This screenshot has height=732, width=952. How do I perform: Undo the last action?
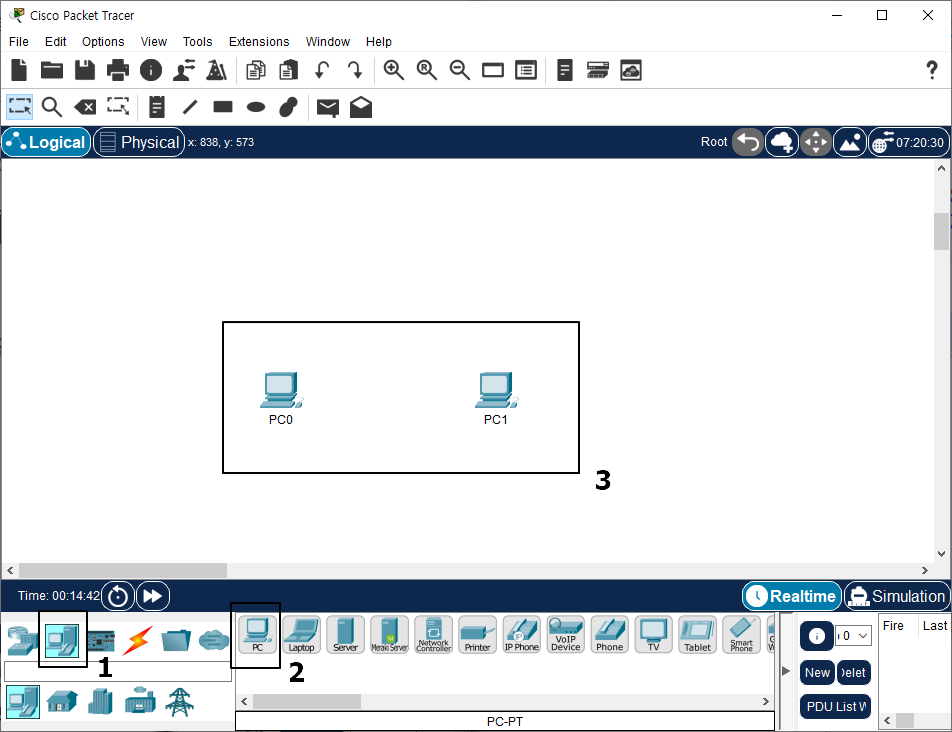[x=322, y=70]
